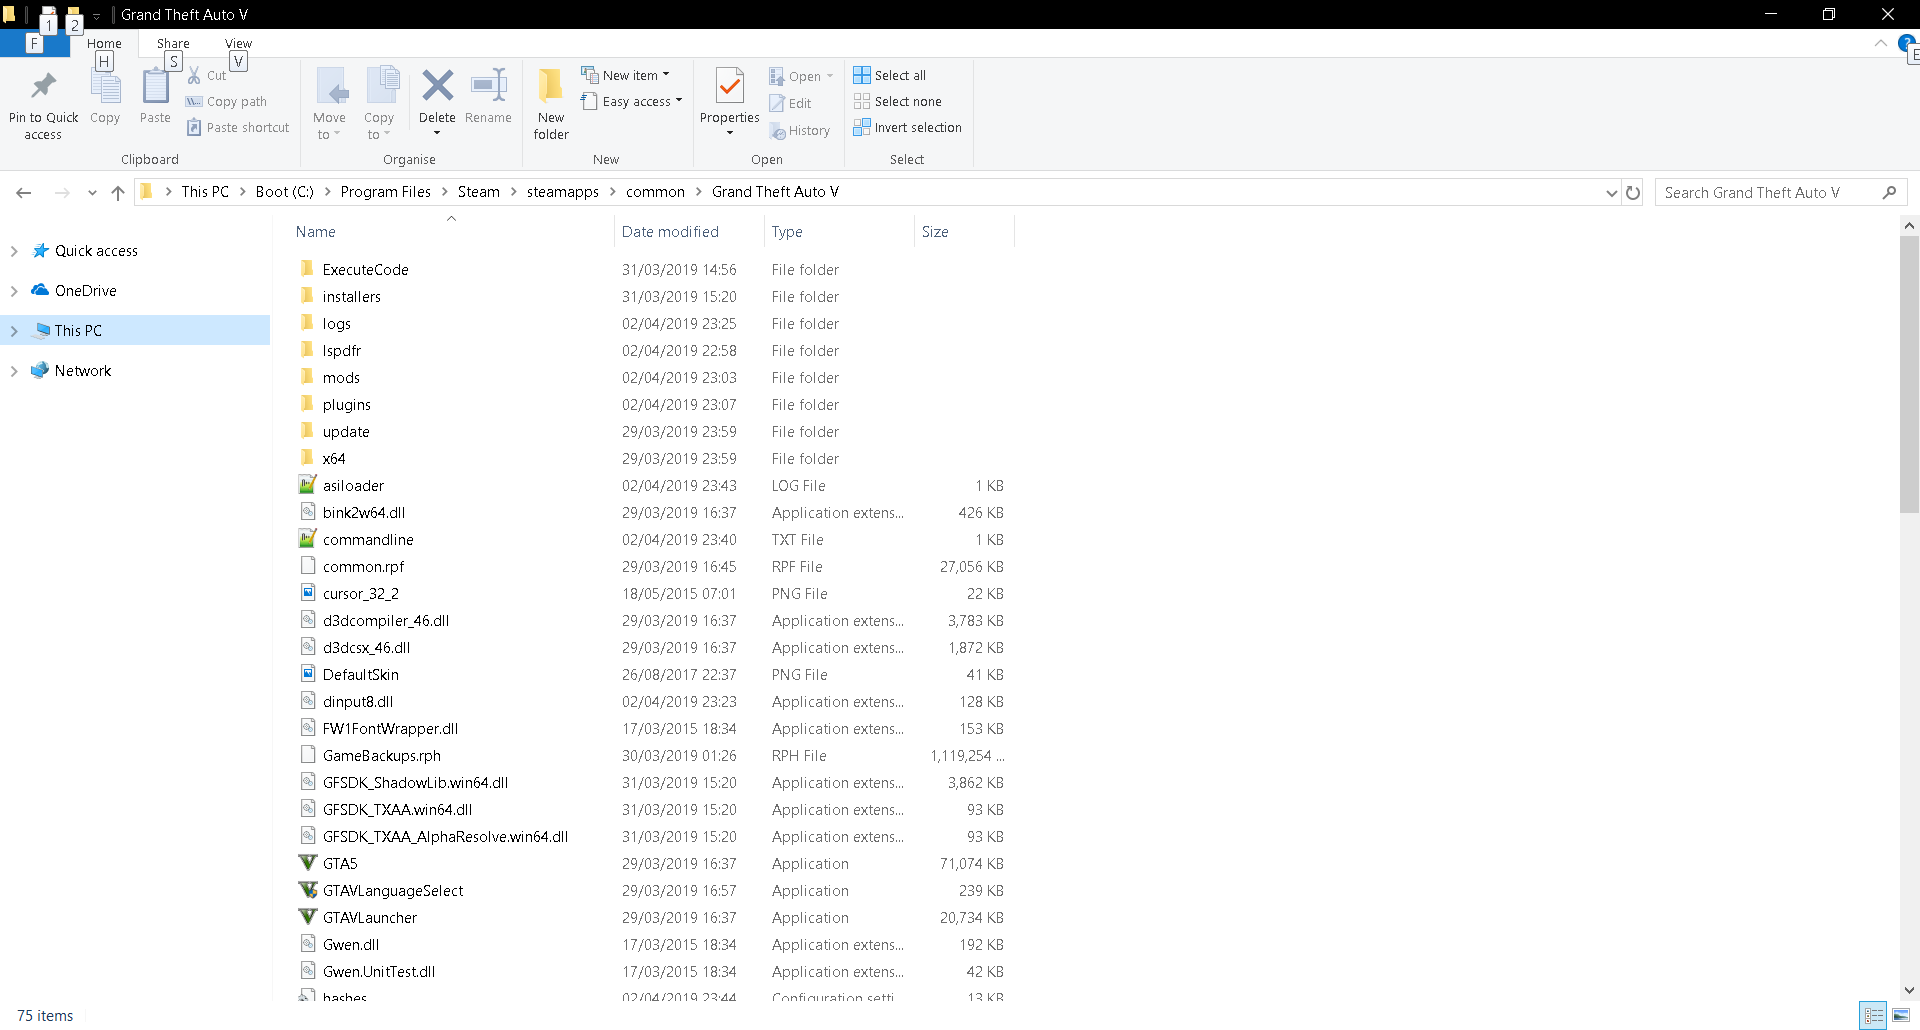1920x1030 pixels.
Task: Open the View ribbon tab
Action: (238, 44)
